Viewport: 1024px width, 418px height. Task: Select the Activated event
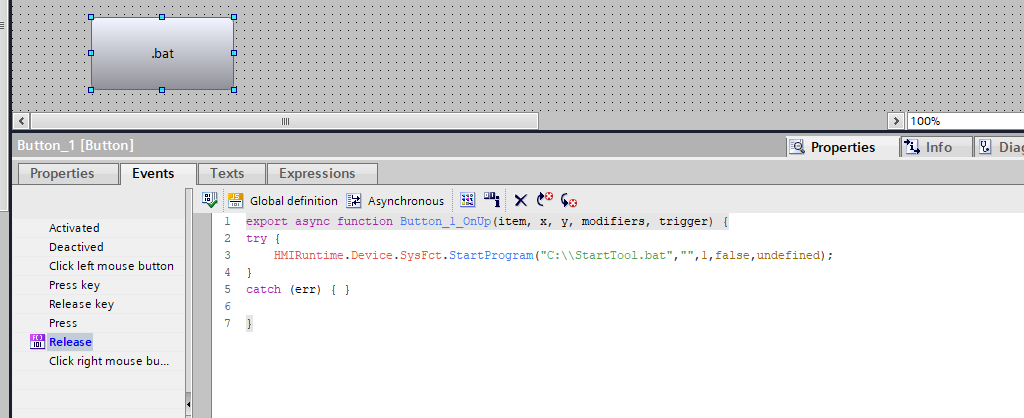click(x=74, y=228)
